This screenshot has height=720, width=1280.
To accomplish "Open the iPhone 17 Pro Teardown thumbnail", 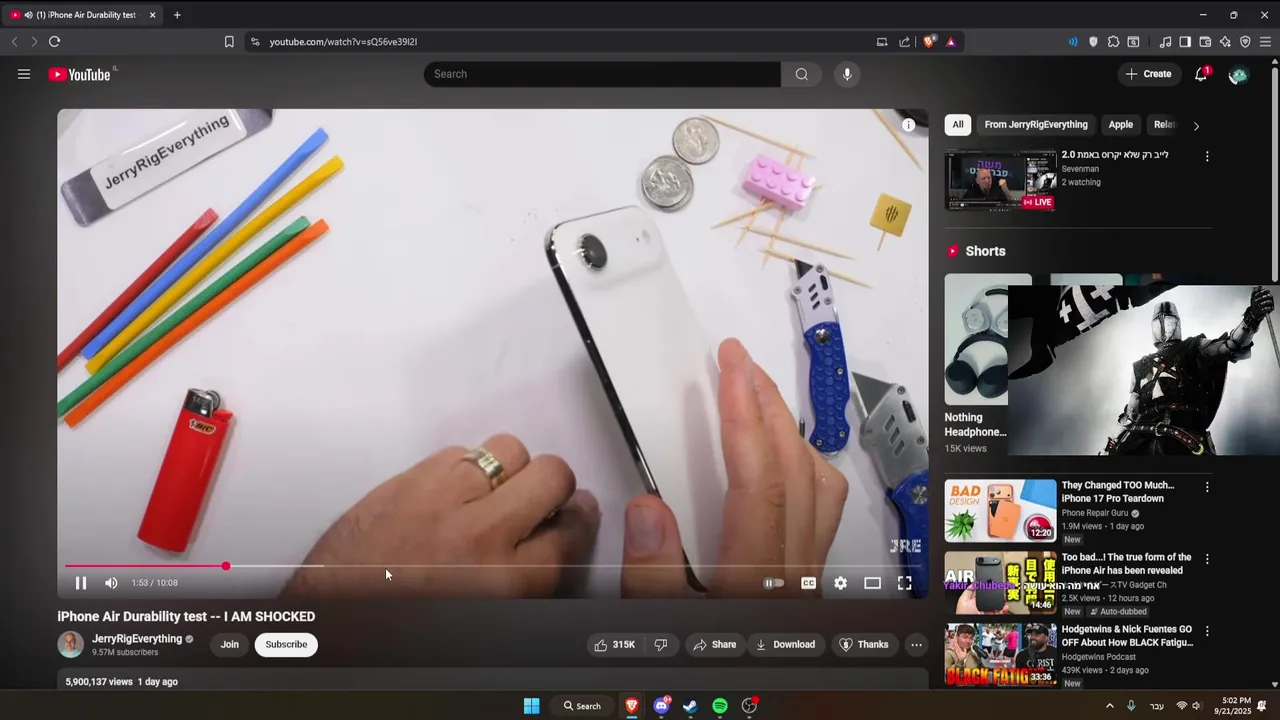I will pyautogui.click(x=1000, y=511).
